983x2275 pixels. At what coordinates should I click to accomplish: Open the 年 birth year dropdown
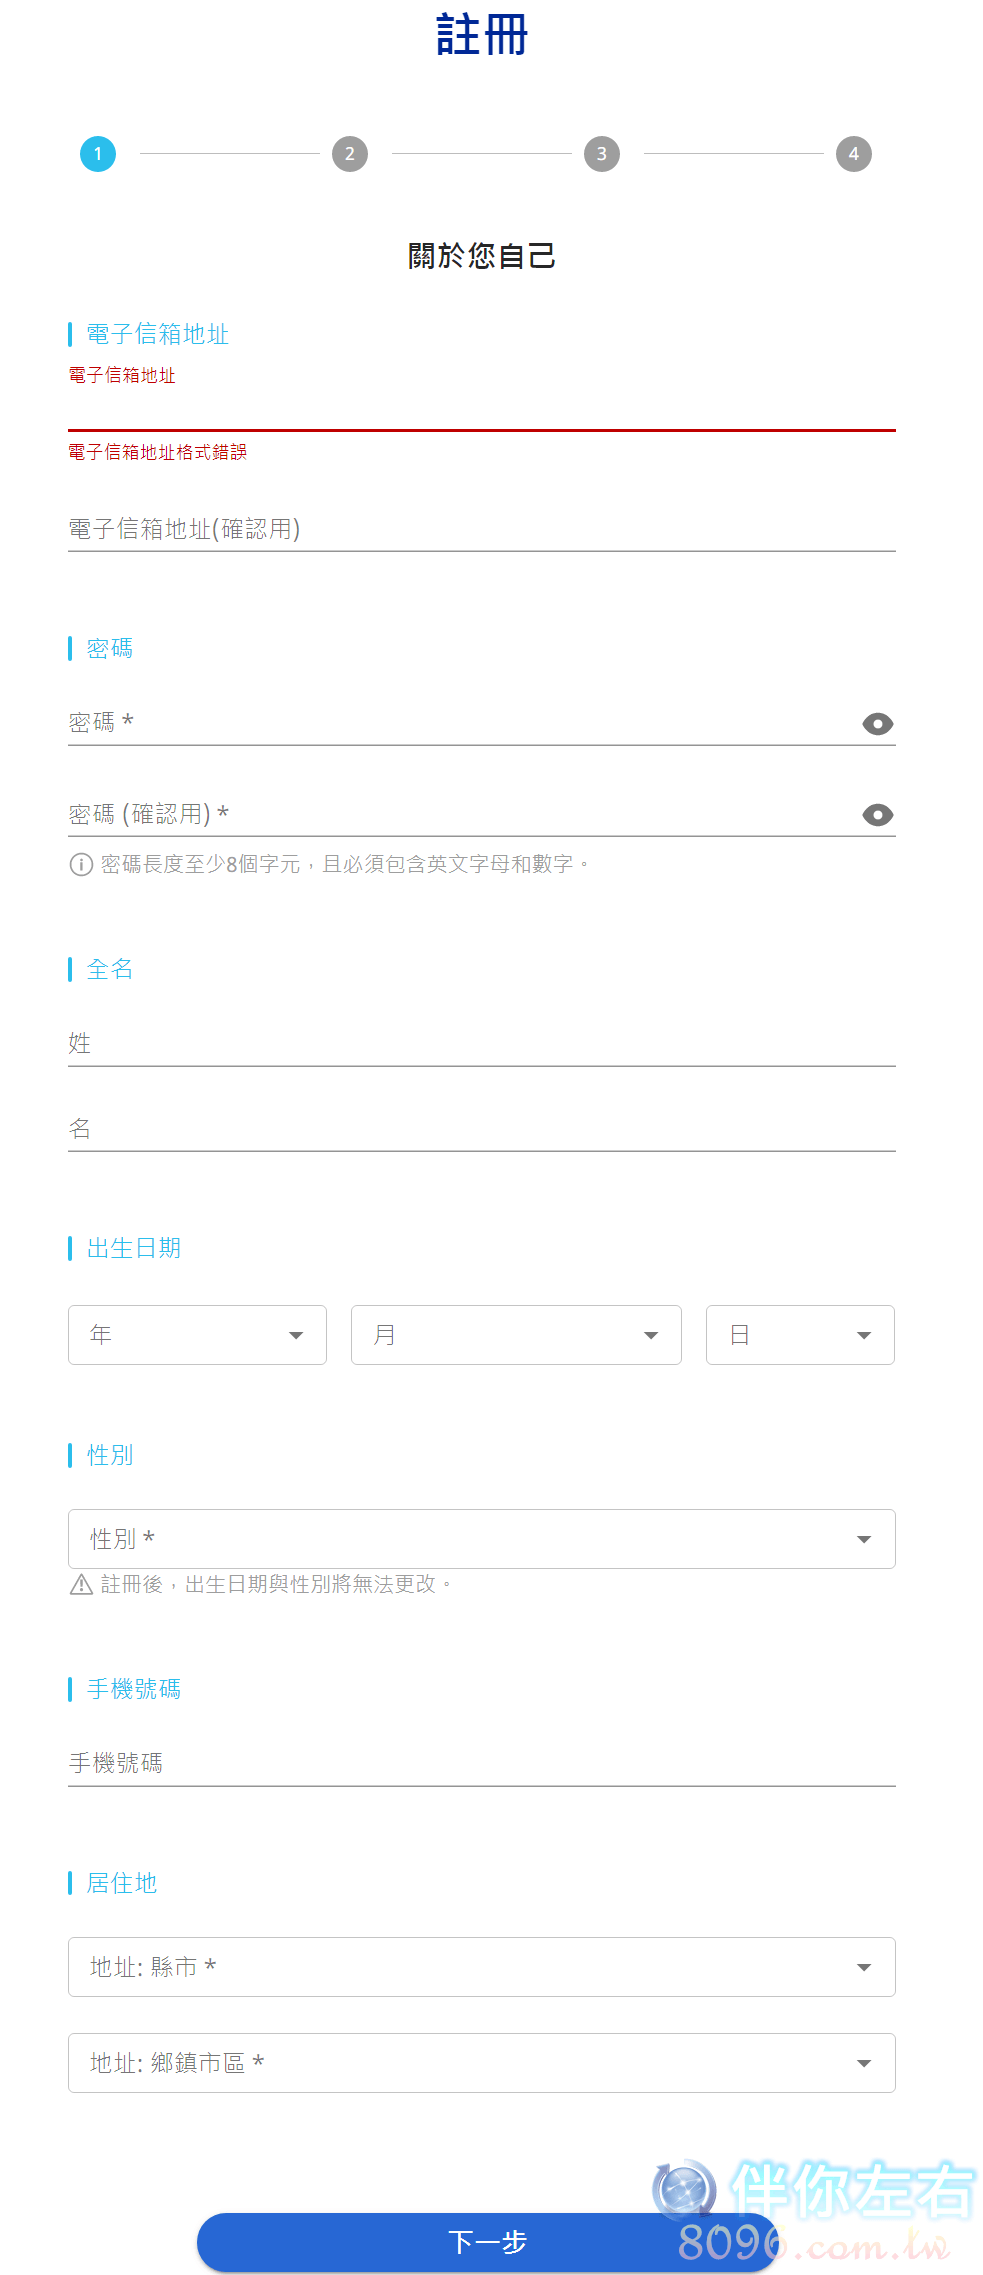[197, 1335]
